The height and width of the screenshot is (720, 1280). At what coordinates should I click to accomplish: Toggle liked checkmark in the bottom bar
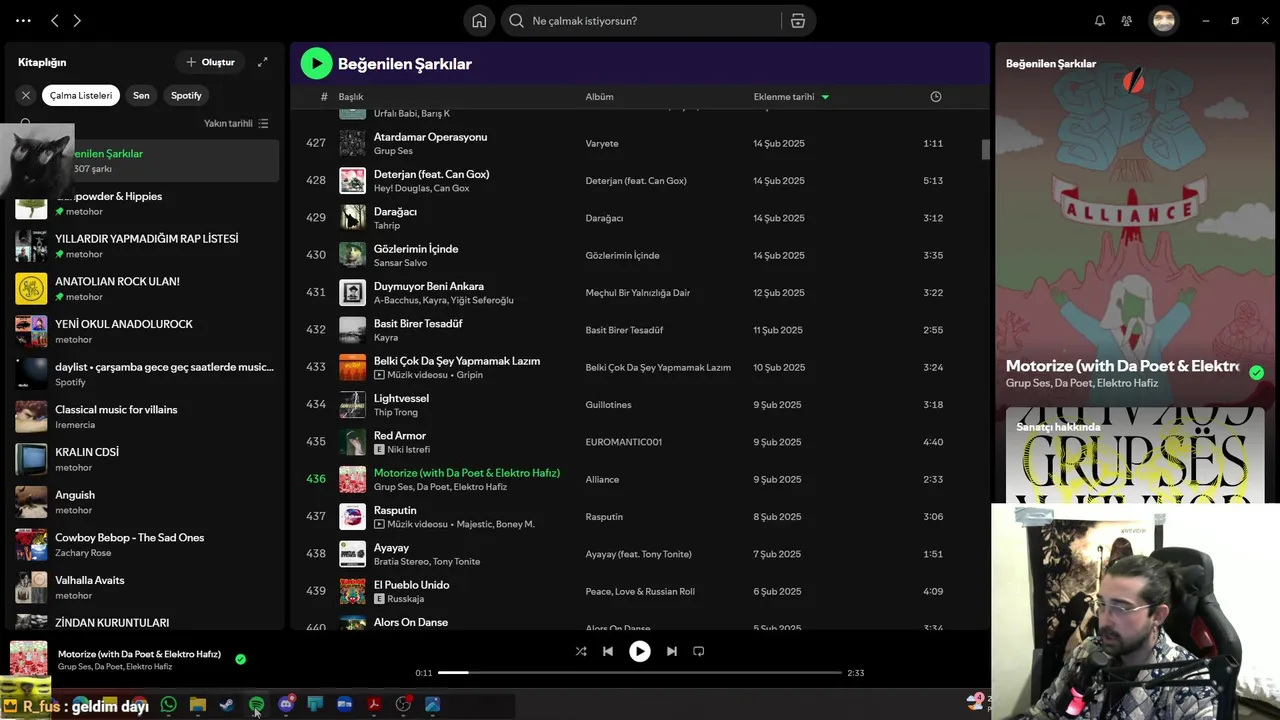240,659
